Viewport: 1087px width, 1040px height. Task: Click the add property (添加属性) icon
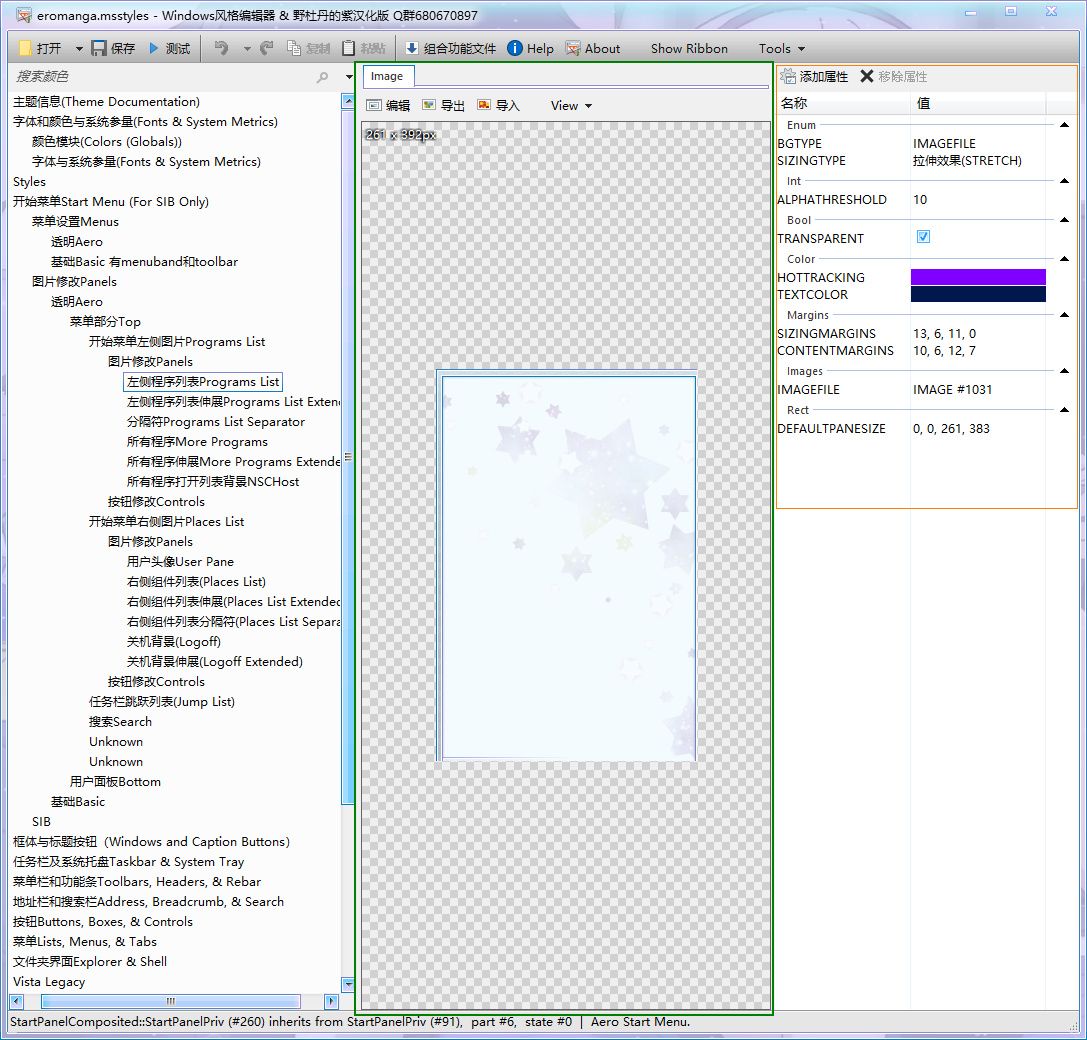point(788,76)
